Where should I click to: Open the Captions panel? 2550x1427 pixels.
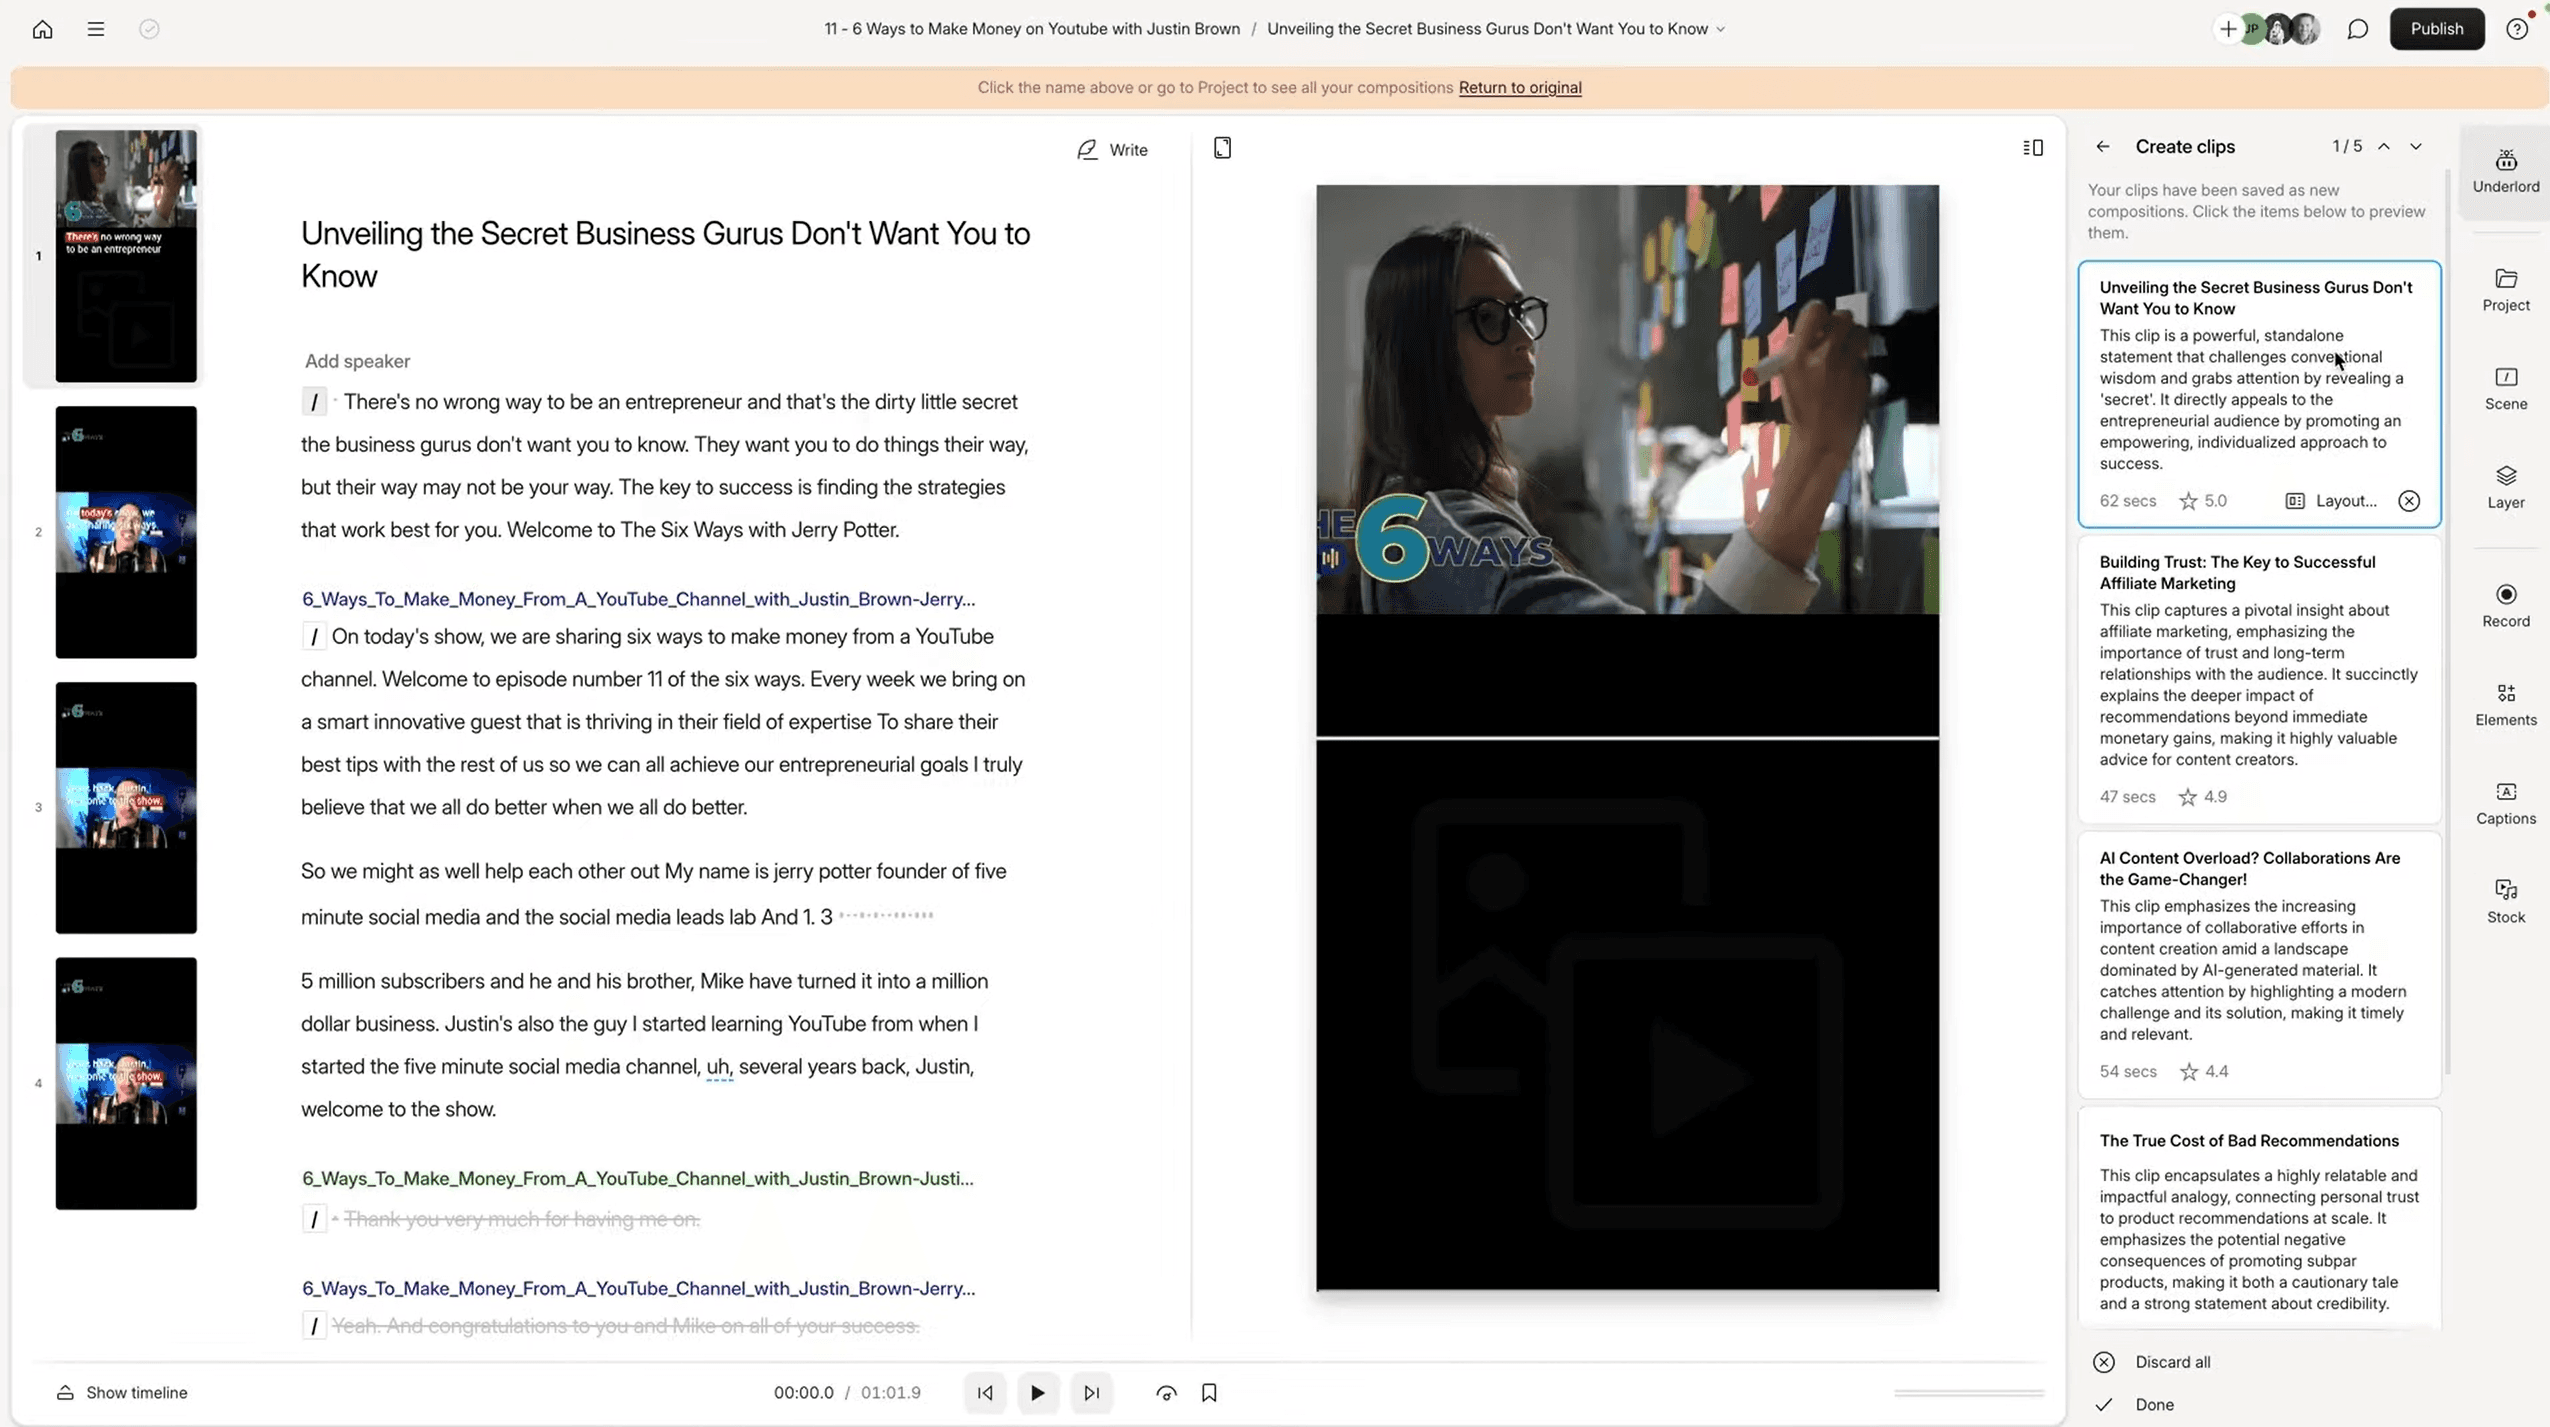click(x=2504, y=801)
